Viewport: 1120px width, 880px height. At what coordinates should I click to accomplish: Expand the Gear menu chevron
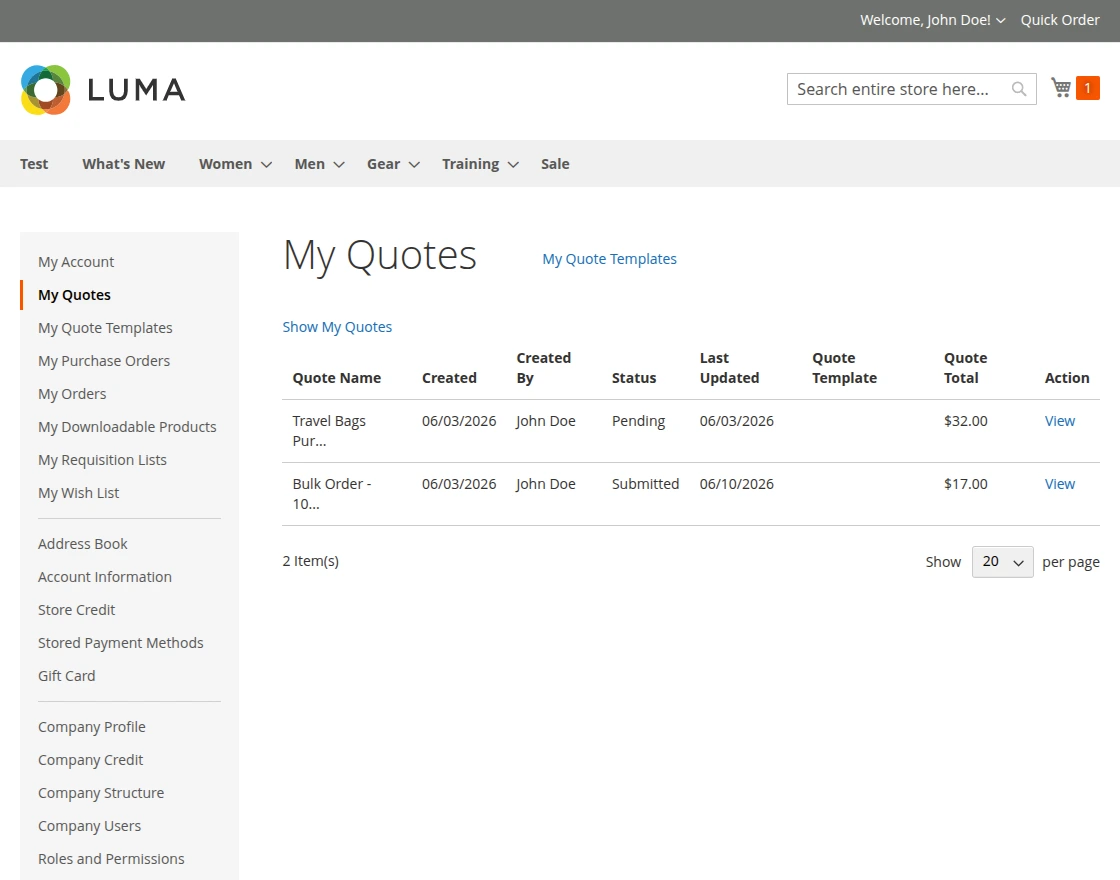[414, 165]
